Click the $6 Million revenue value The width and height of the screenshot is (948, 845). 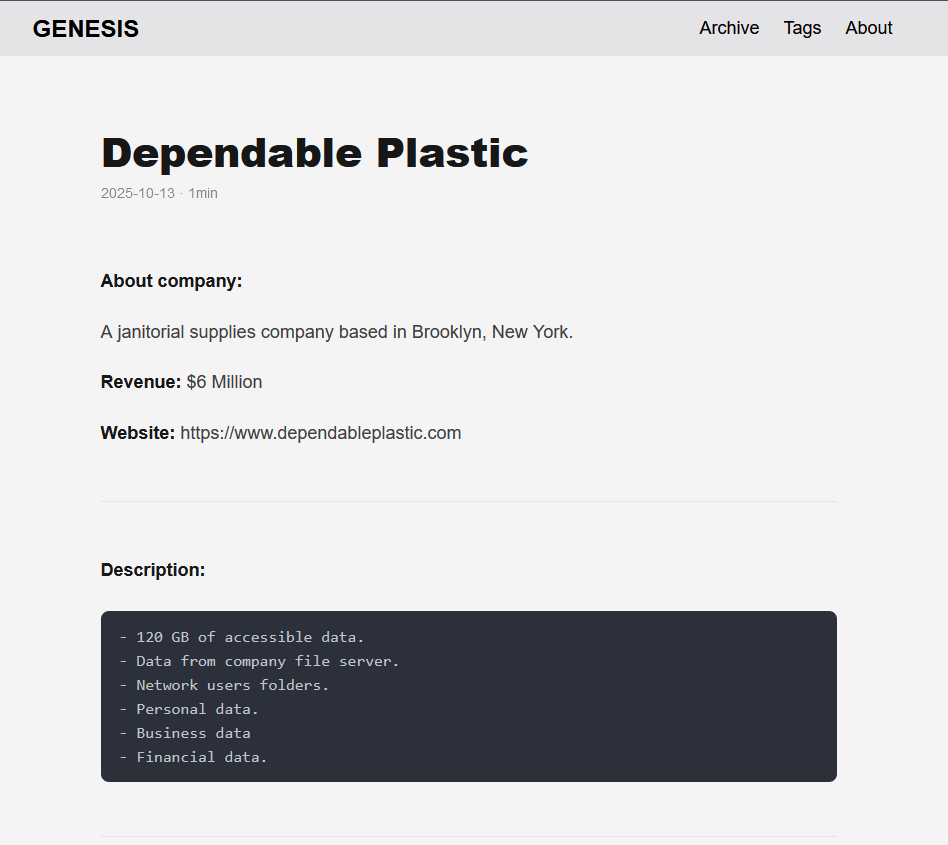pyautogui.click(x=224, y=382)
